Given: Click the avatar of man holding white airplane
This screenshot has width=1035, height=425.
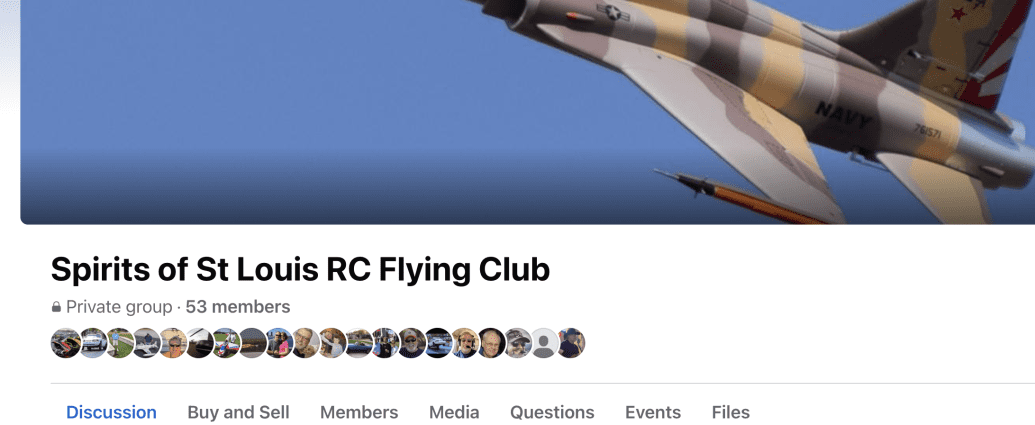Looking at the screenshot, I should click(146, 343).
